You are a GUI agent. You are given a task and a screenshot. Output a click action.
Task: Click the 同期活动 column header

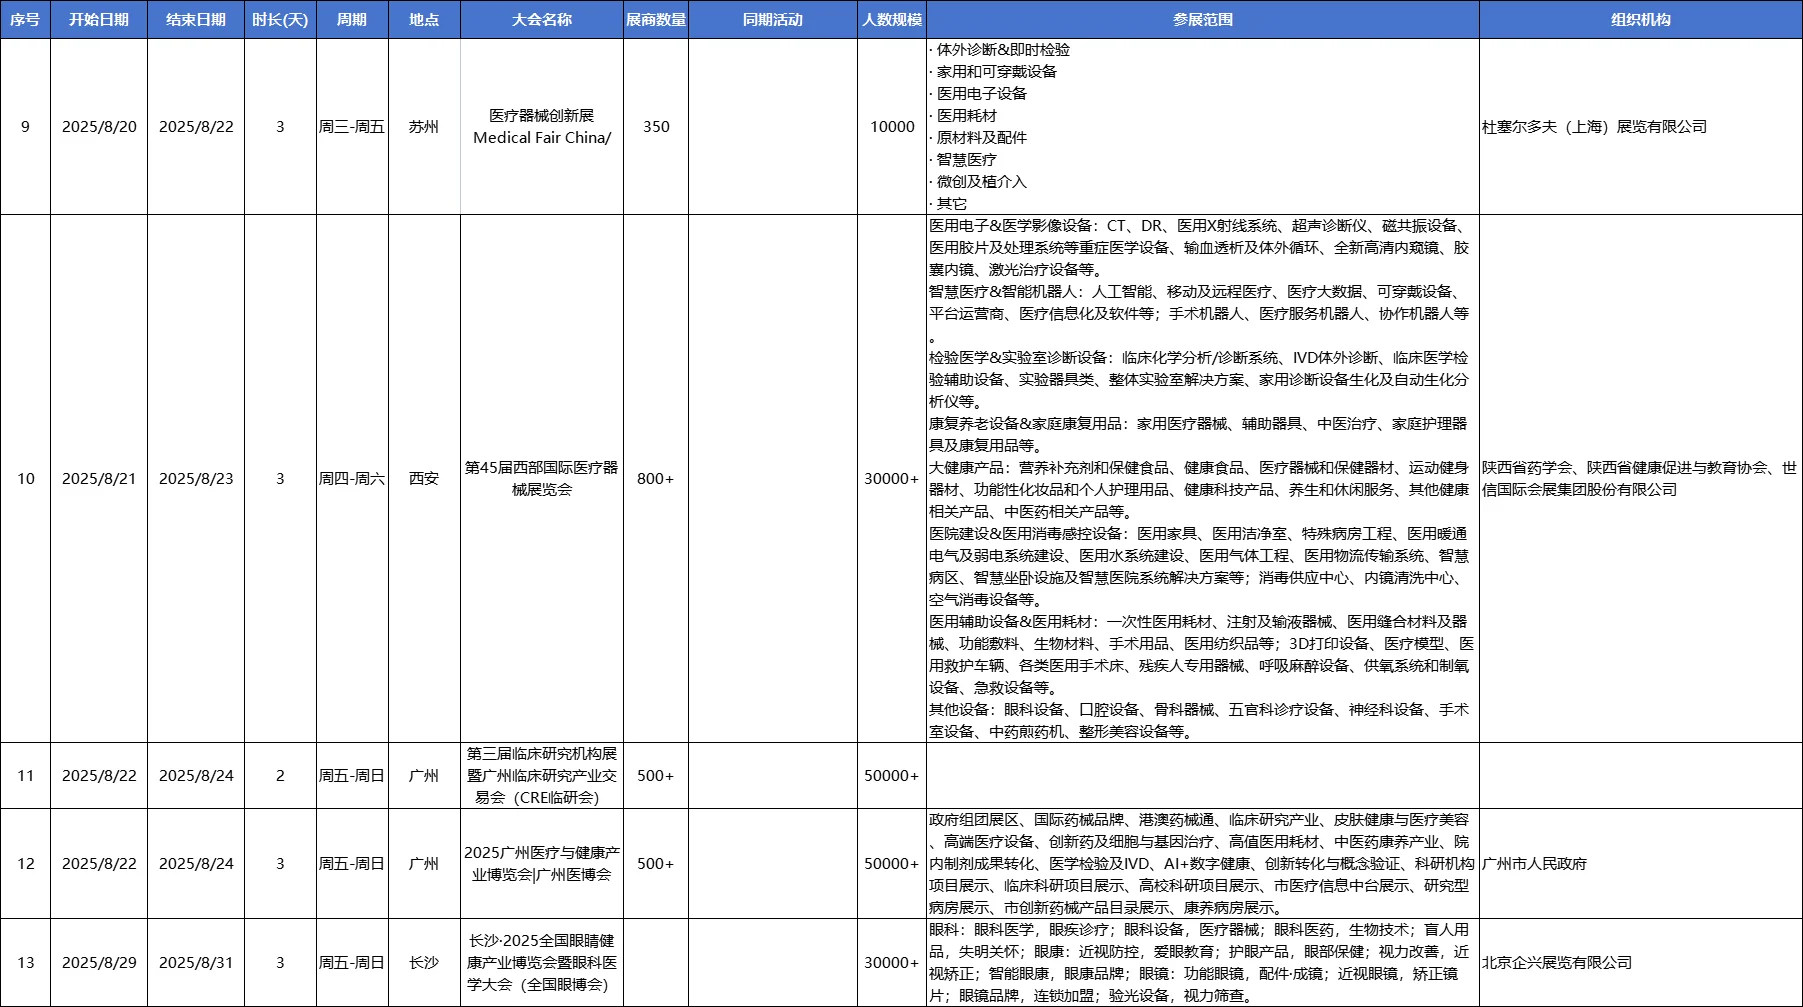point(773,19)
